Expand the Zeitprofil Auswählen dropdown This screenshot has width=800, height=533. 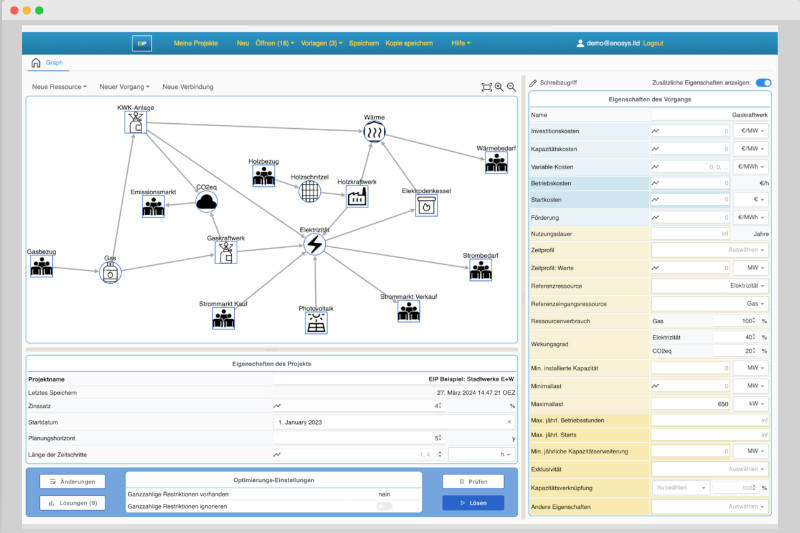click(x=710, y=250)
